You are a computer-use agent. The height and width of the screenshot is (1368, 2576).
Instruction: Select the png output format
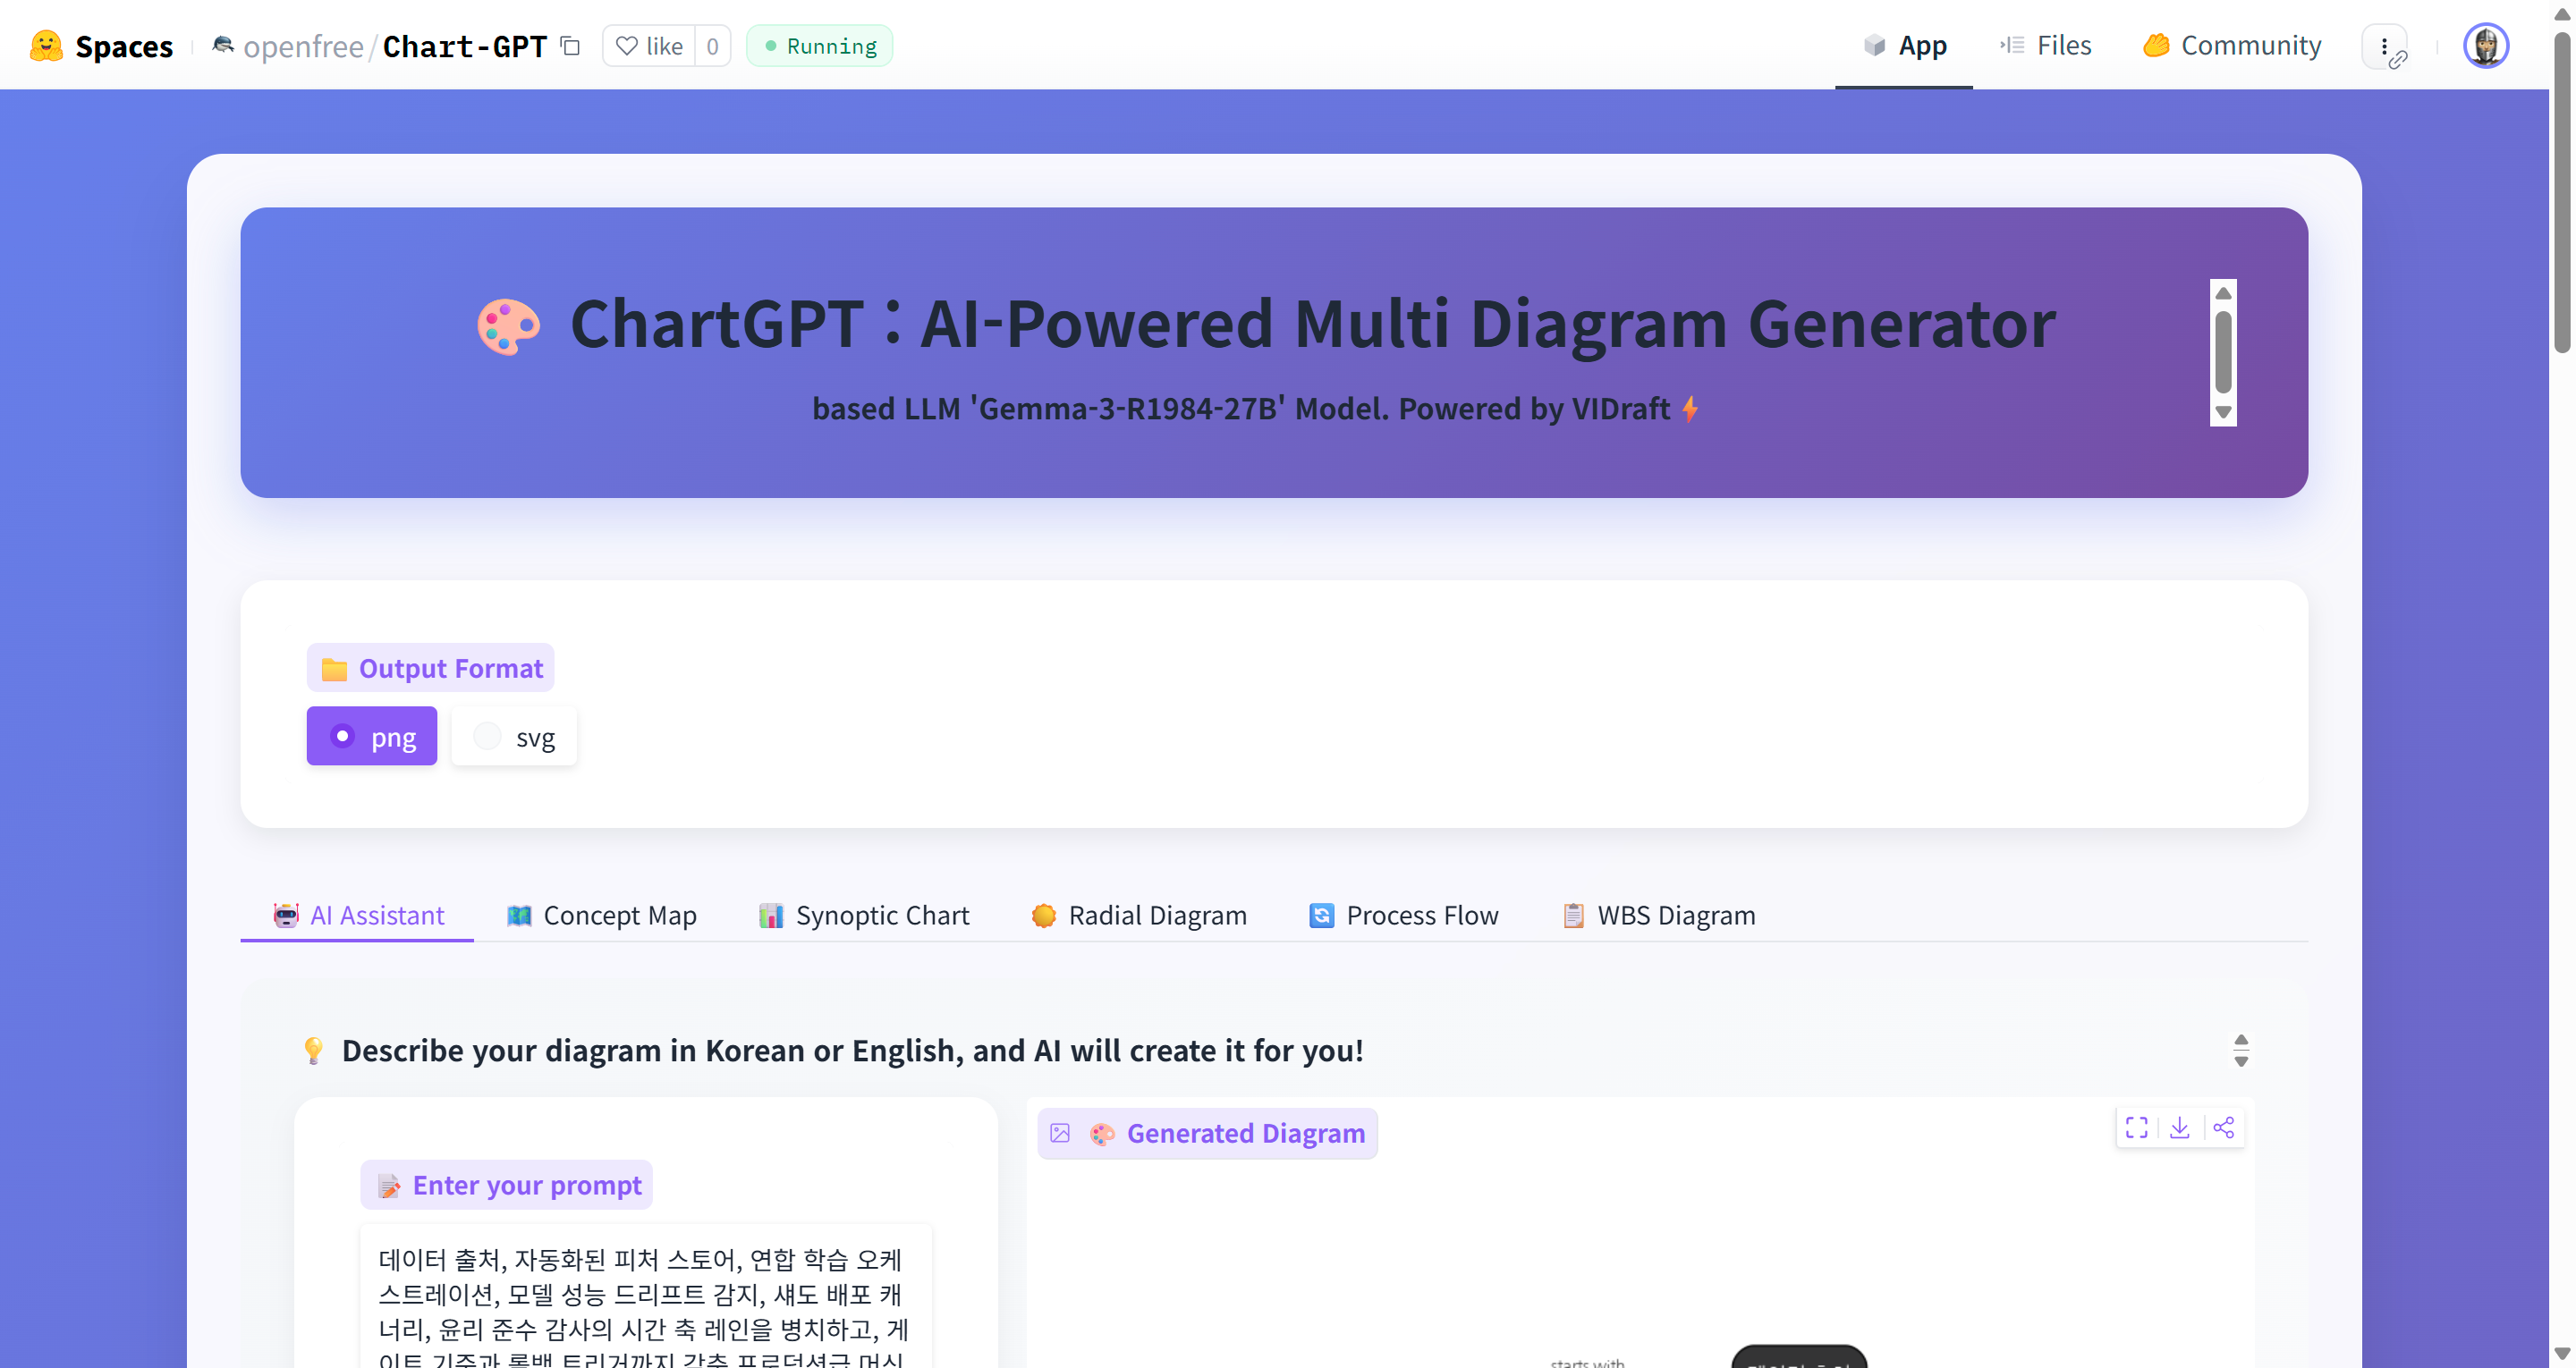point(371,737)
